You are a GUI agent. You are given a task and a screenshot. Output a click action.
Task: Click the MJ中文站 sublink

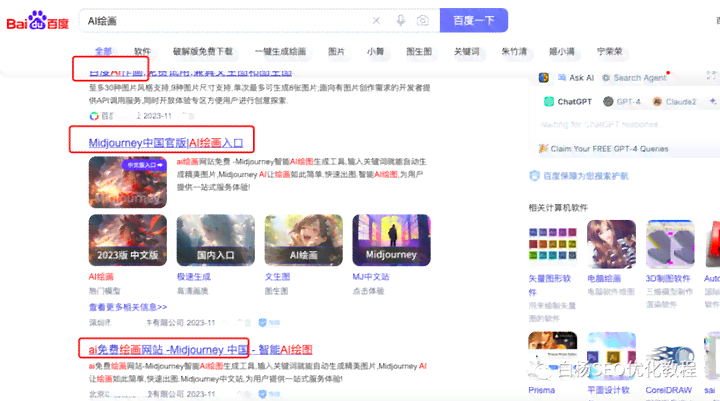point(371,277)
